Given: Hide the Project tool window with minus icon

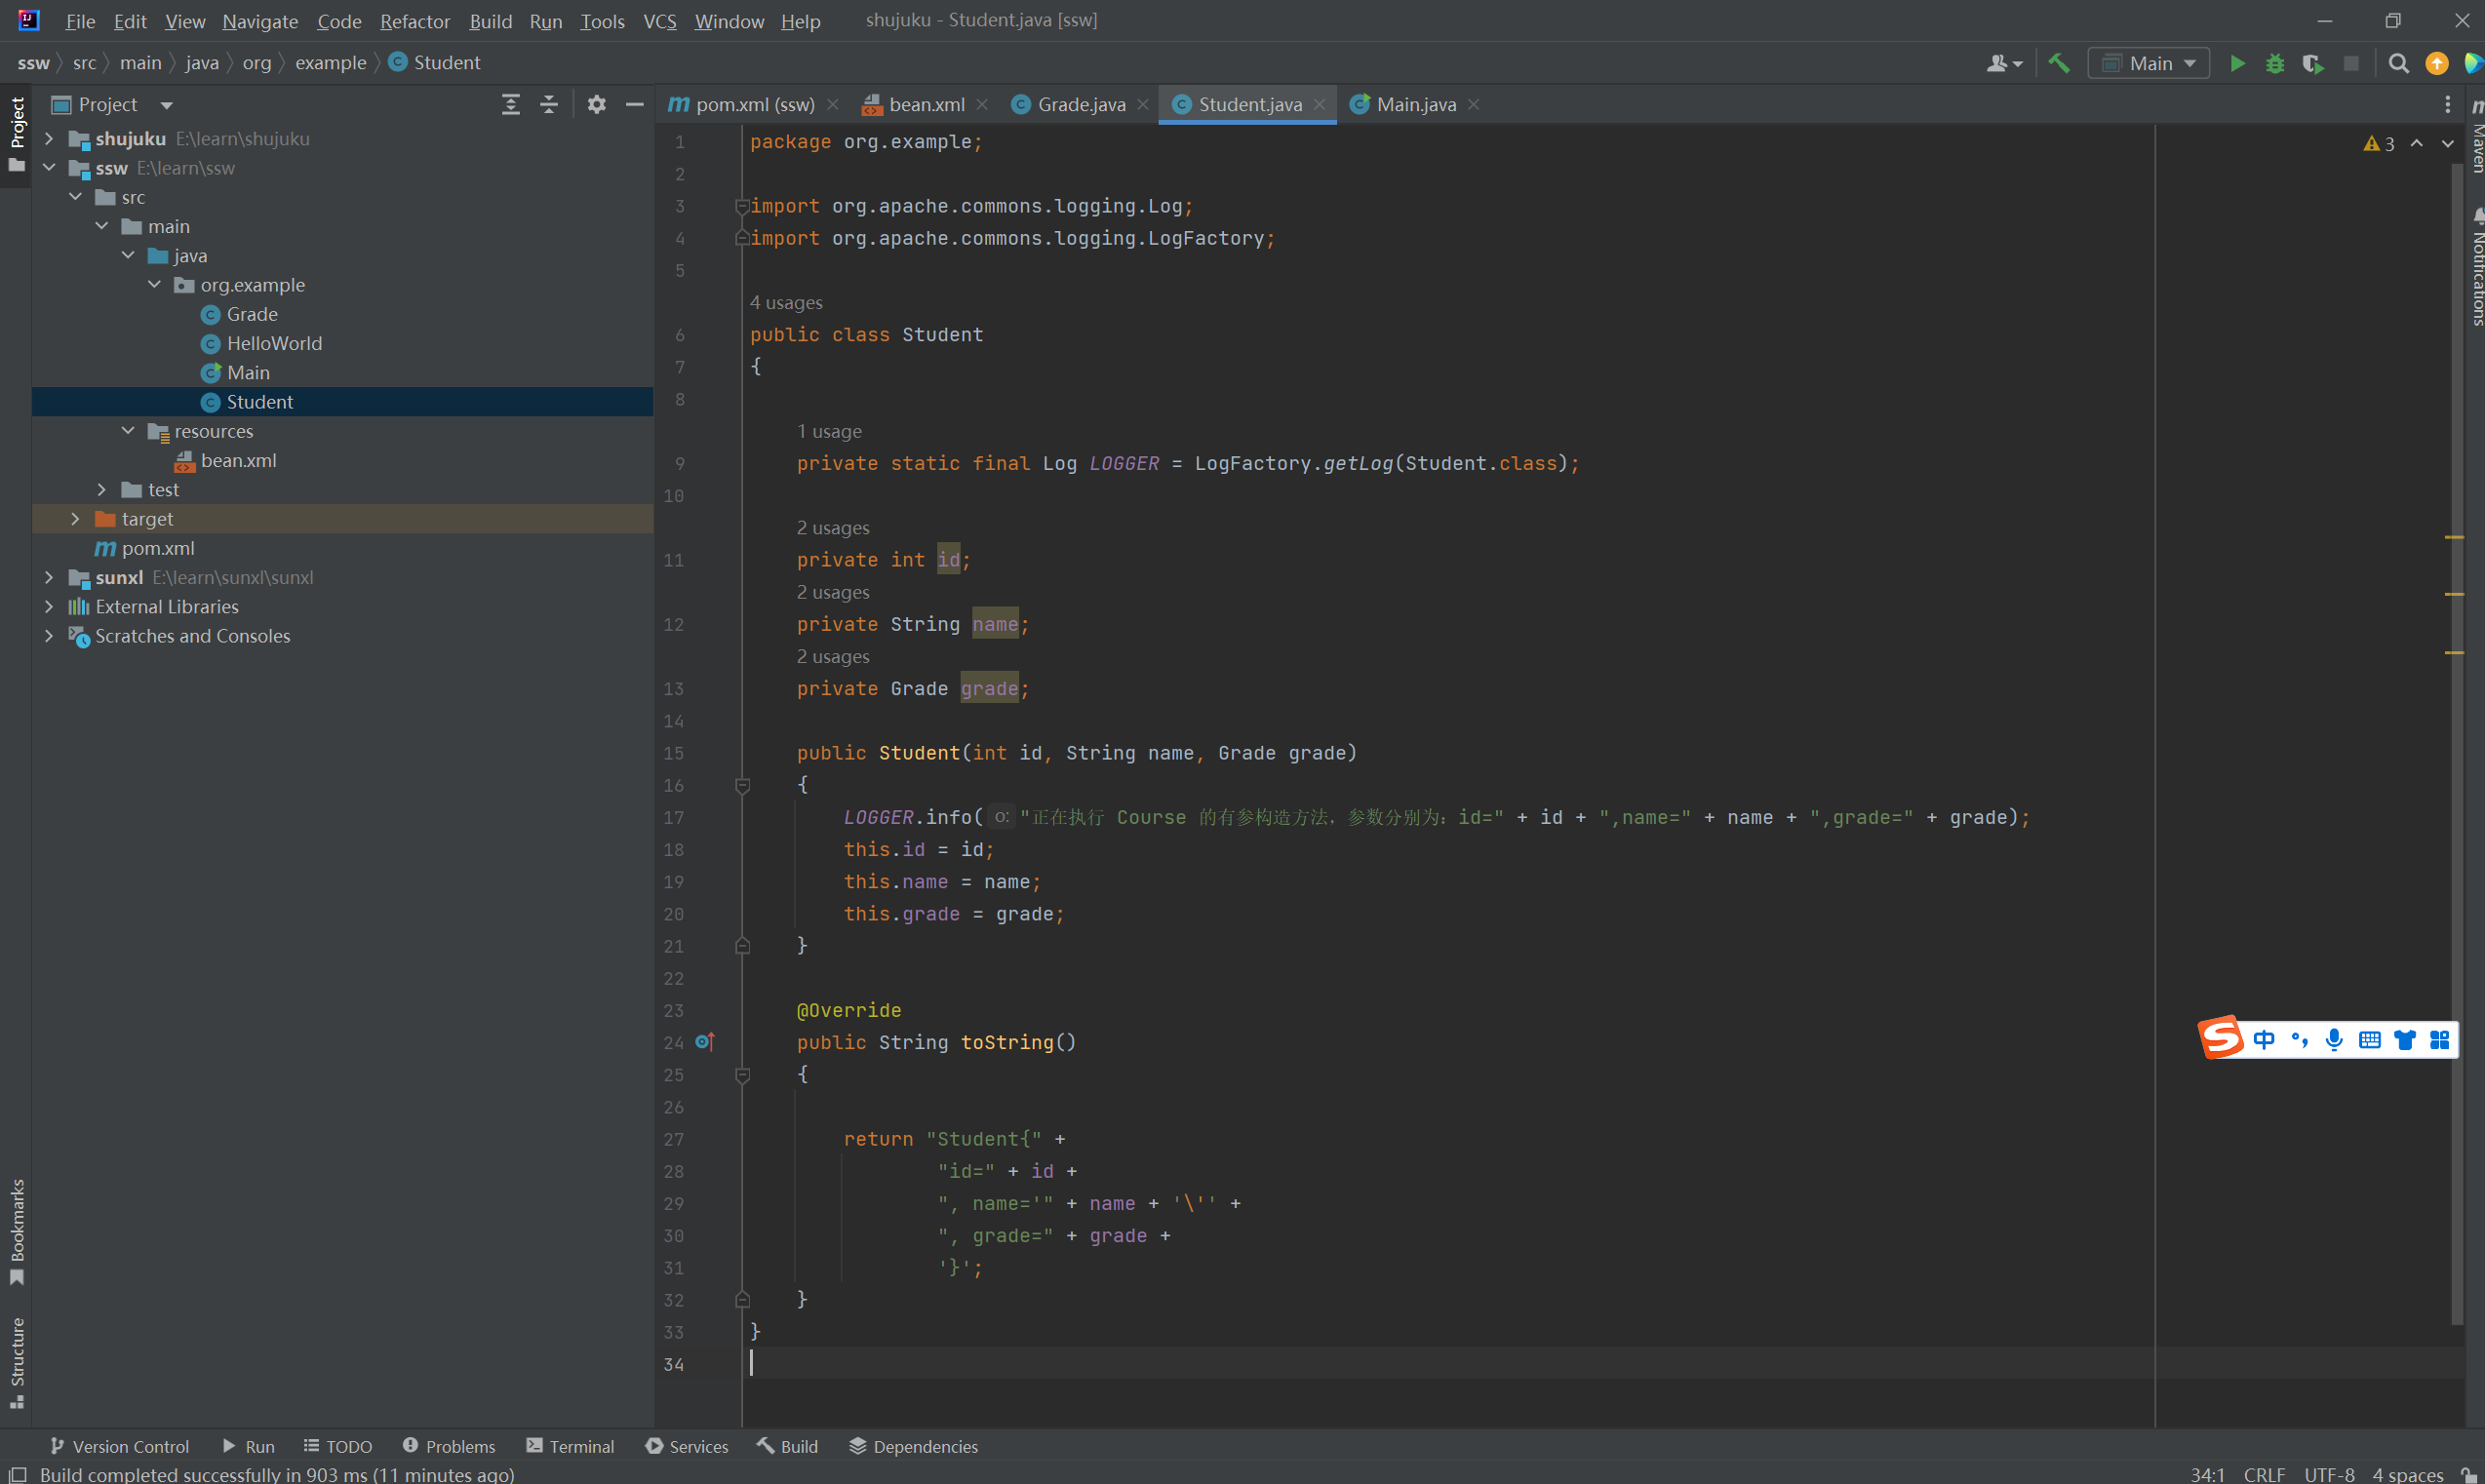Looking at the screenshot, I should (x=634, y=105).
